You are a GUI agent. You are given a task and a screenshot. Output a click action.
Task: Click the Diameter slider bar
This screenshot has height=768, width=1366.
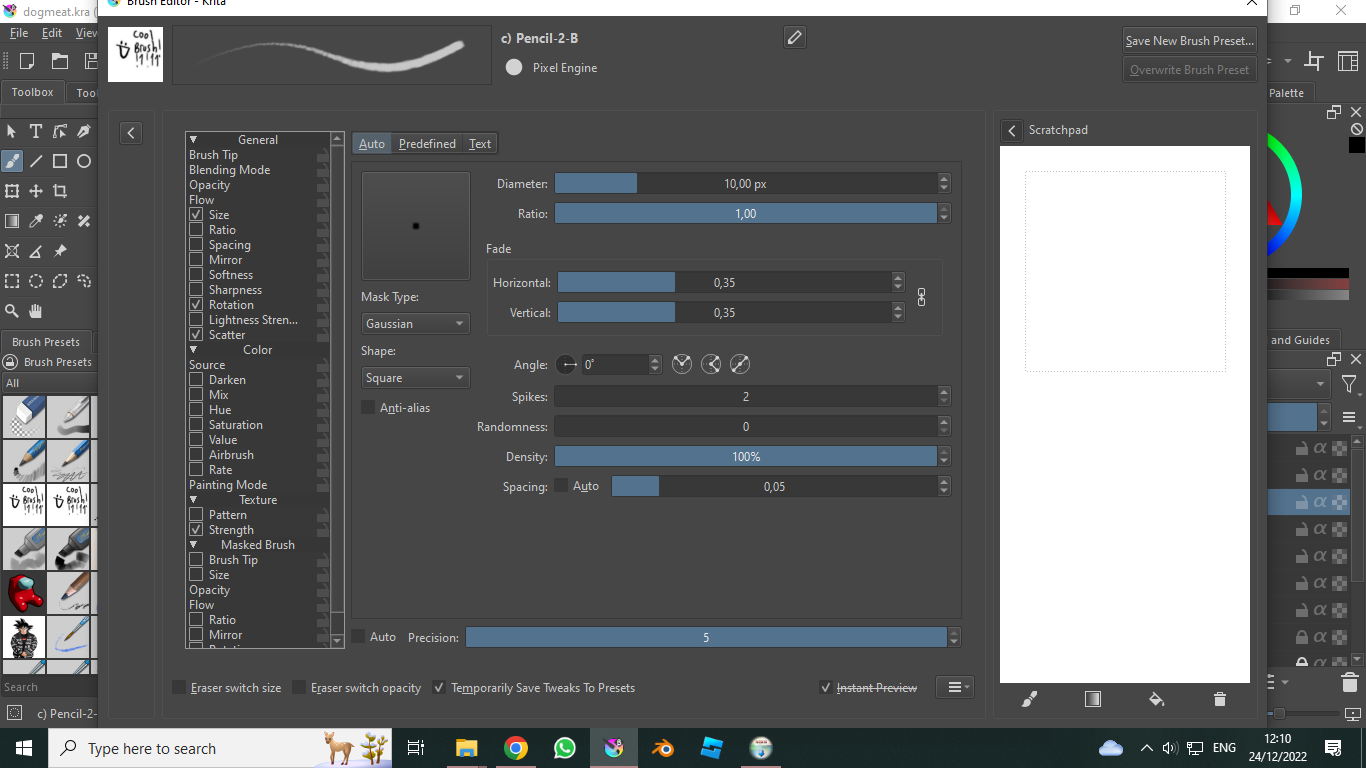(x=745, y=184)
